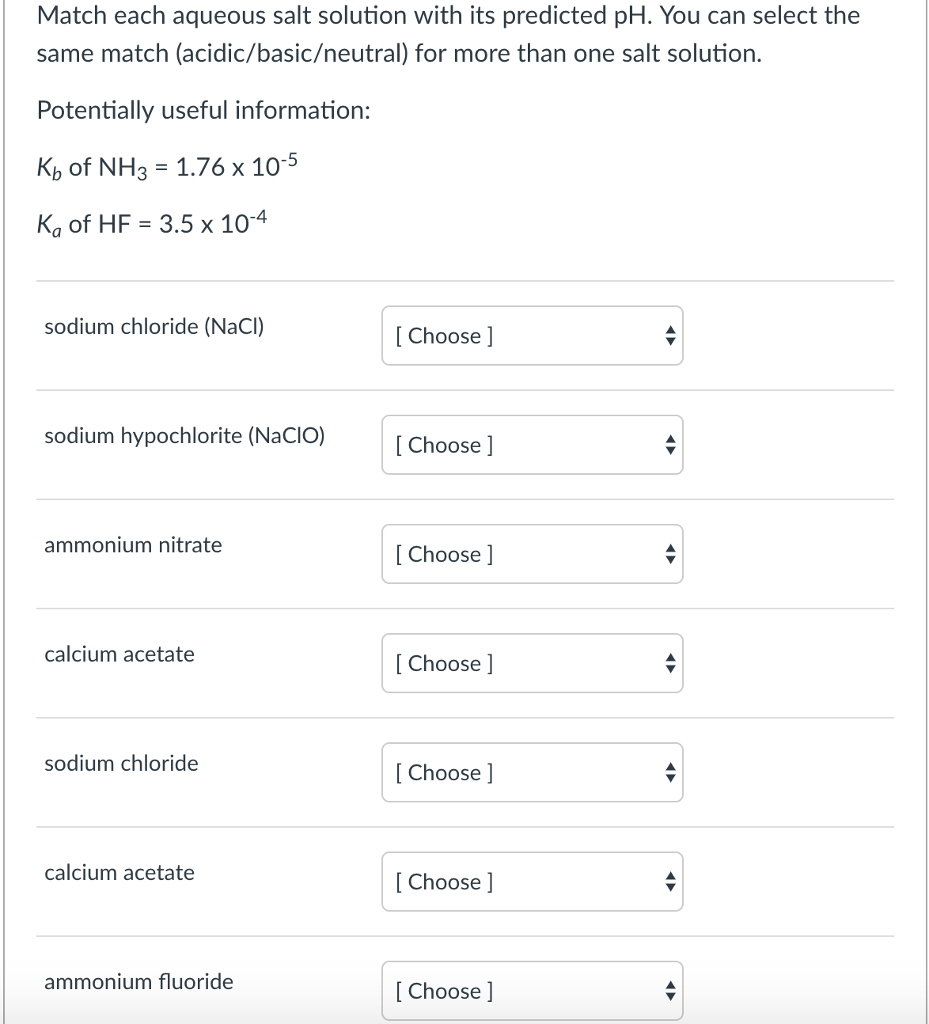Open the pH dropdown for the second sodium chloride
This screenshot has height=1024, width=929.
pyautogui.click(x=531, y=771)
